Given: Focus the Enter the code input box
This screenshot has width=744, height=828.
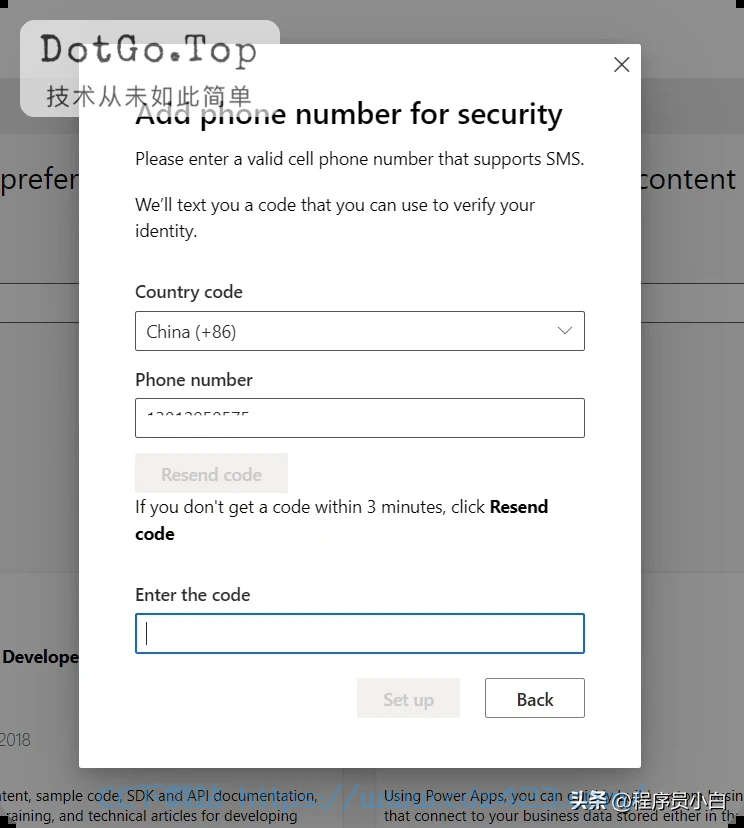Looking at the screenshot, I should tap(360, 634).
